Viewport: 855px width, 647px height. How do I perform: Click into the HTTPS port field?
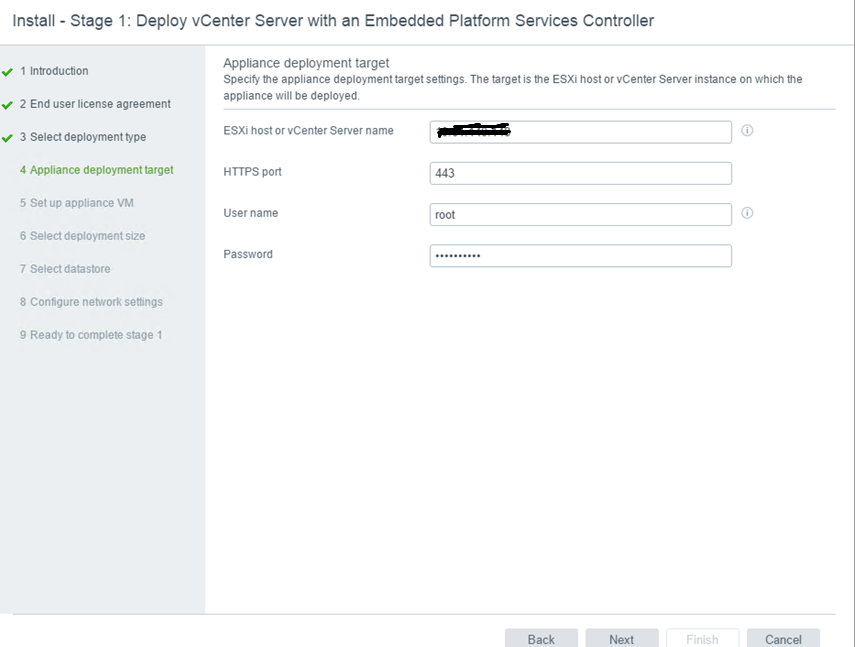(x=580, y=173)
